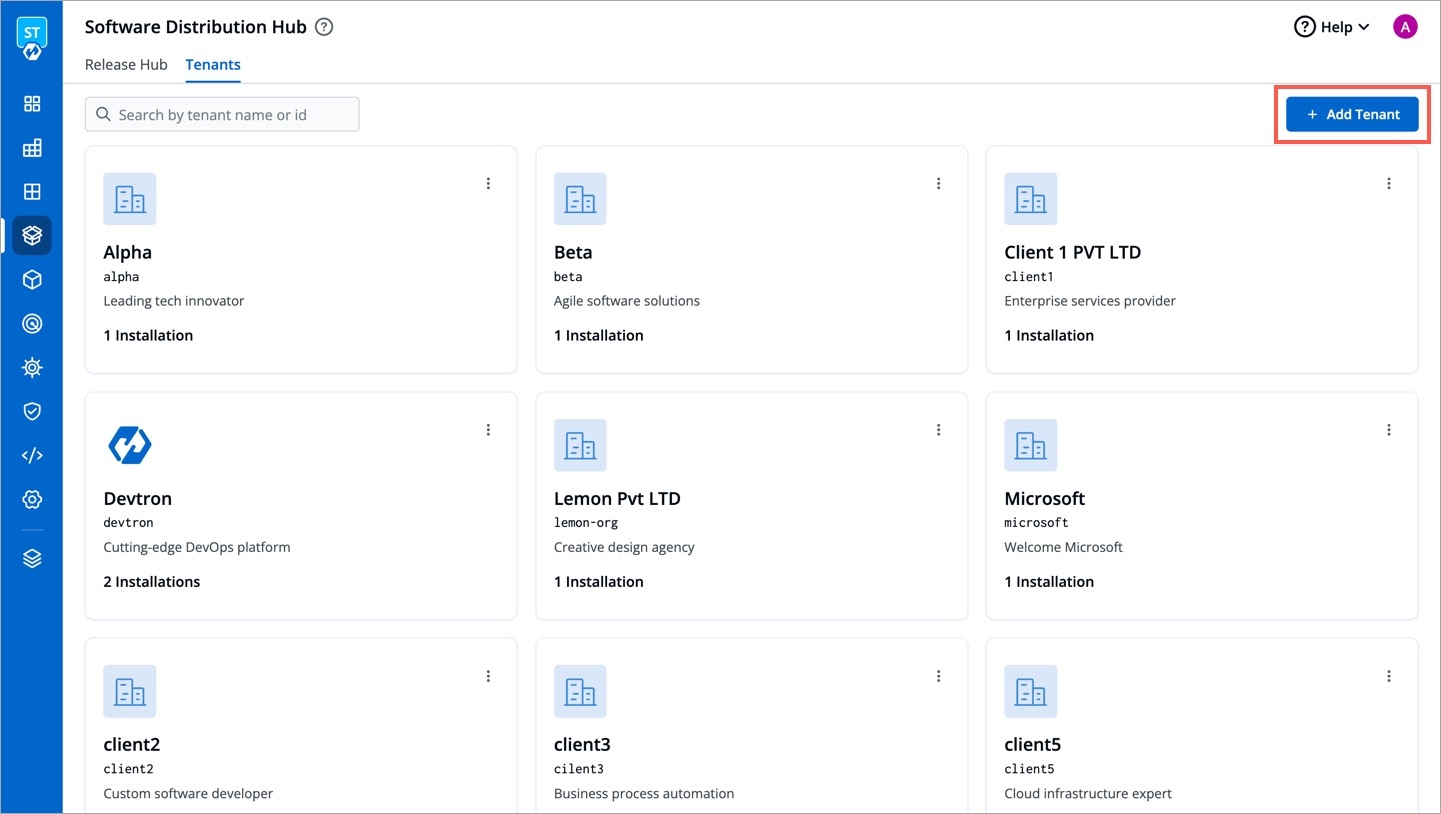Click the Devtron logo at sidebar top

pyautogui.click(x=32, y=38)
